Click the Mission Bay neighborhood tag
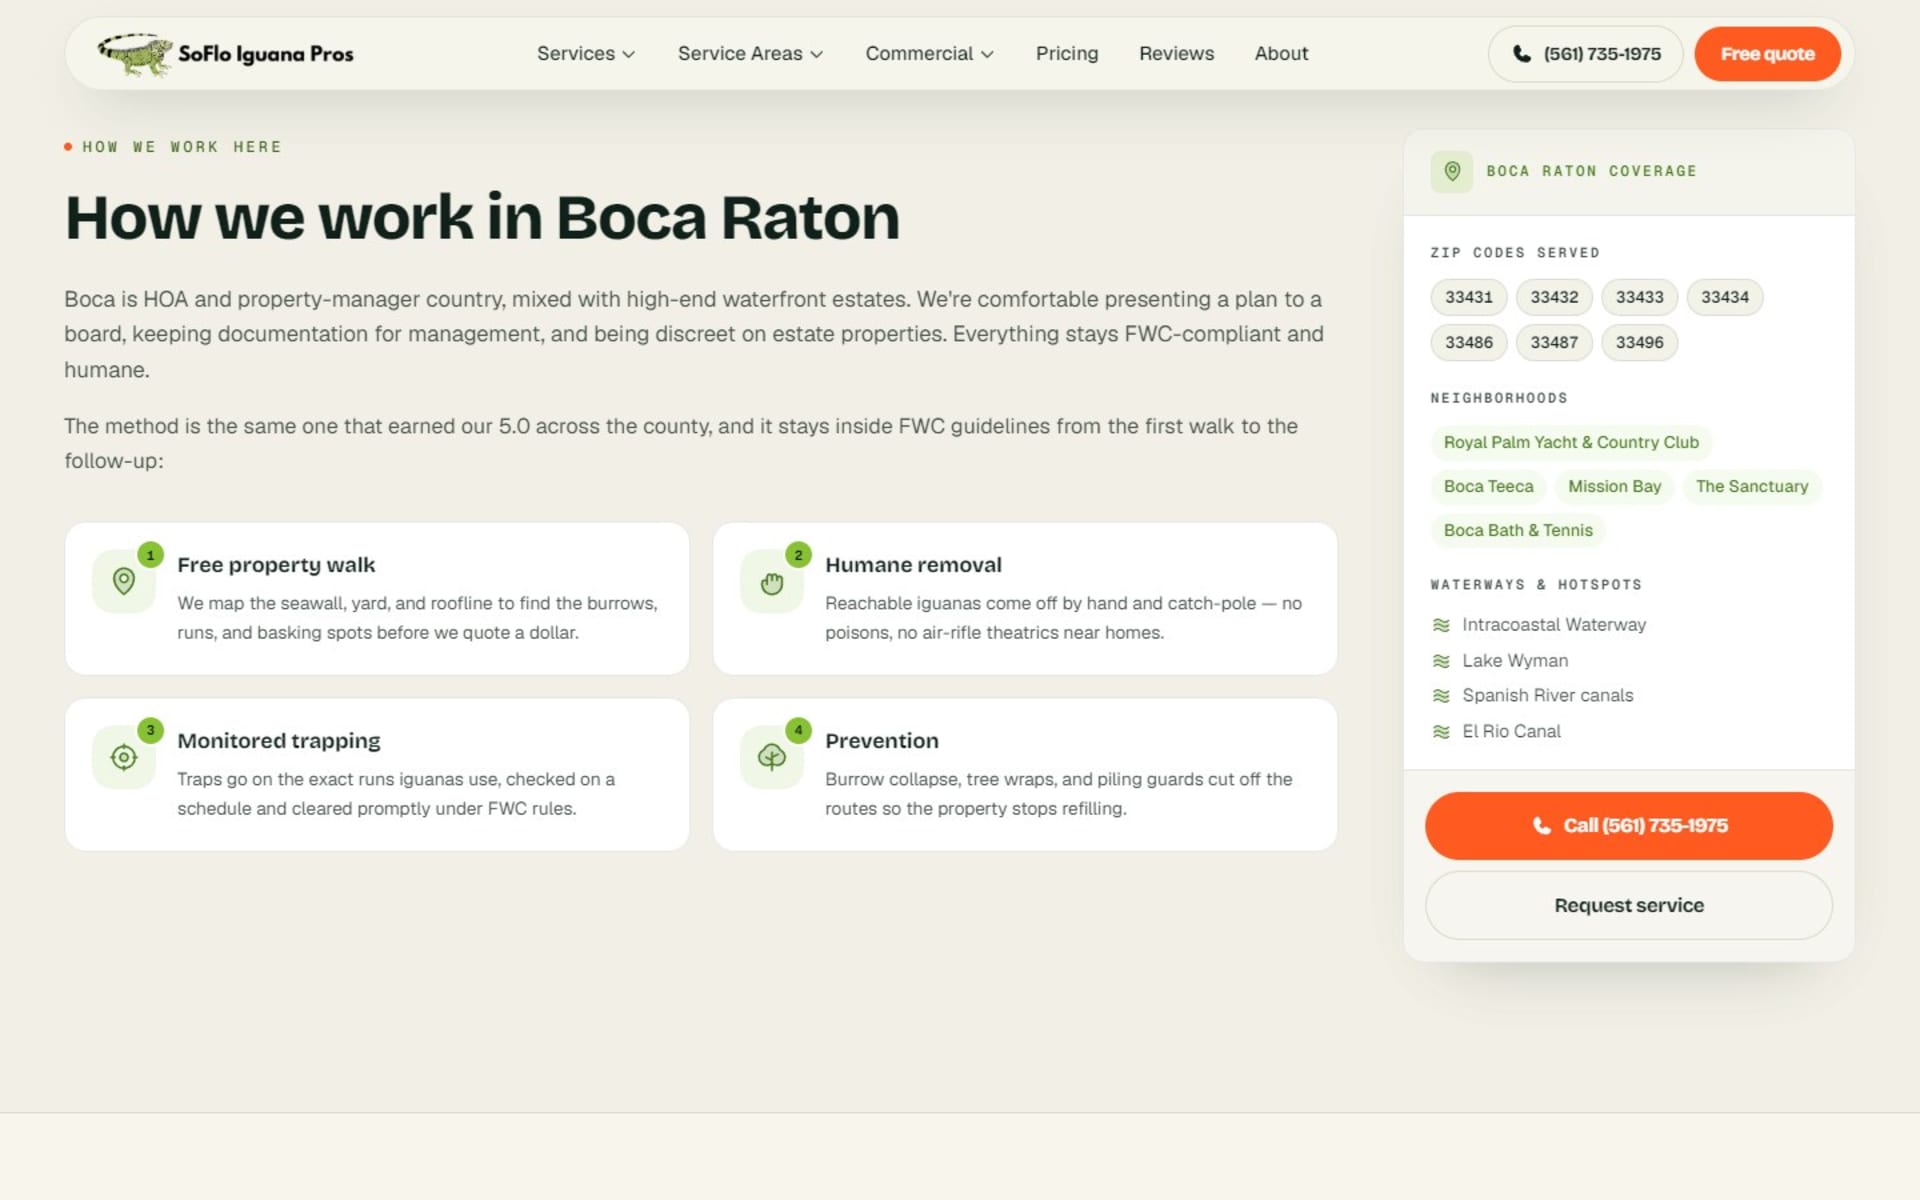 [x=1614, y=486]
